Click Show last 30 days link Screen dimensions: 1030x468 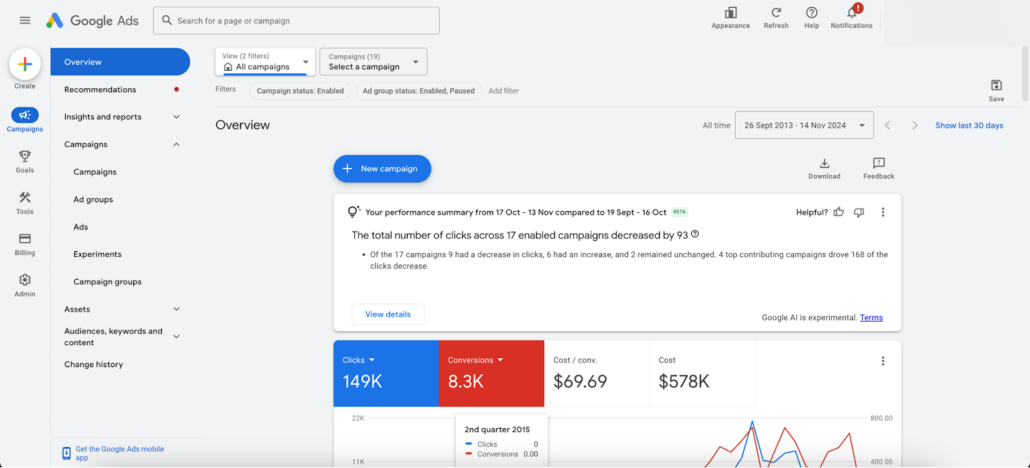point(970,126)
